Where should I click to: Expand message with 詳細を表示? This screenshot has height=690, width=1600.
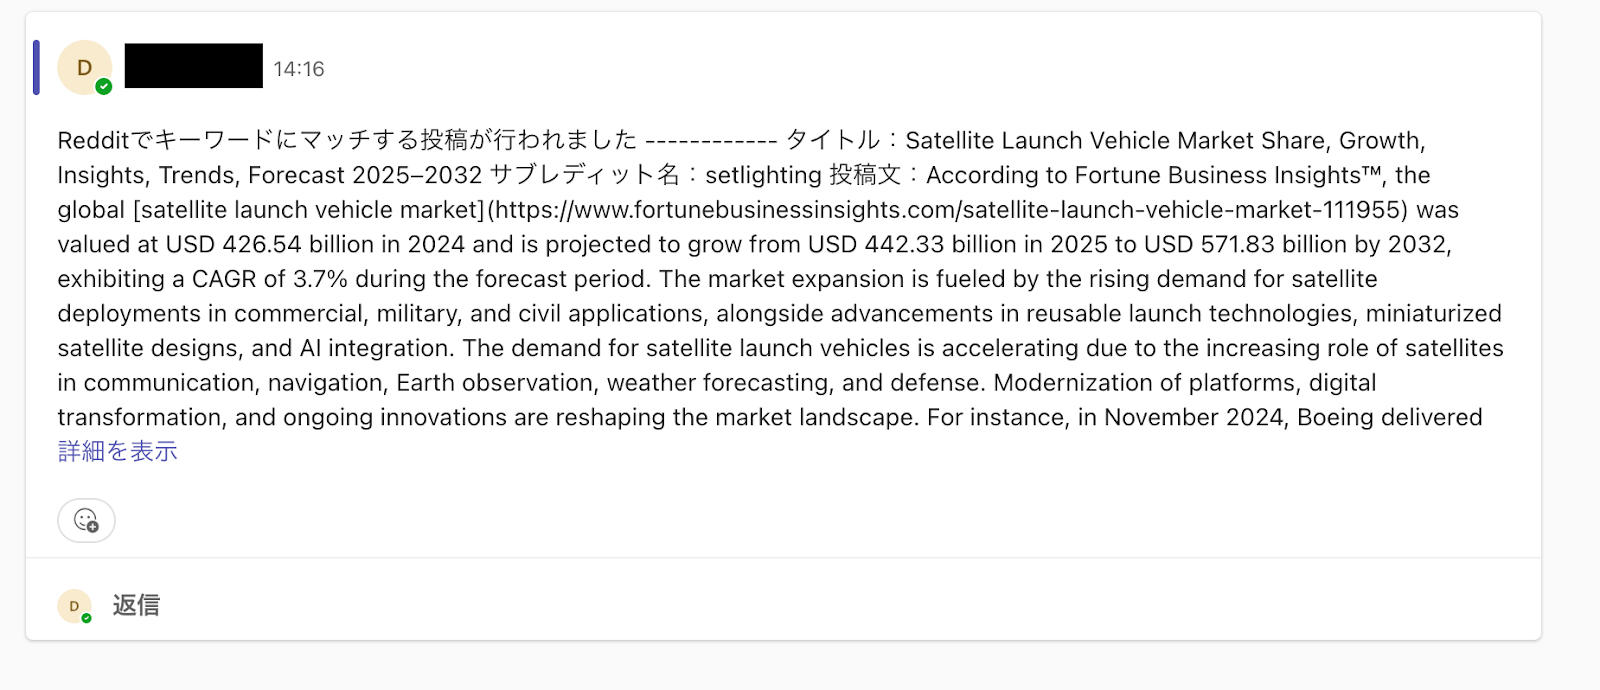pos(118,452)
